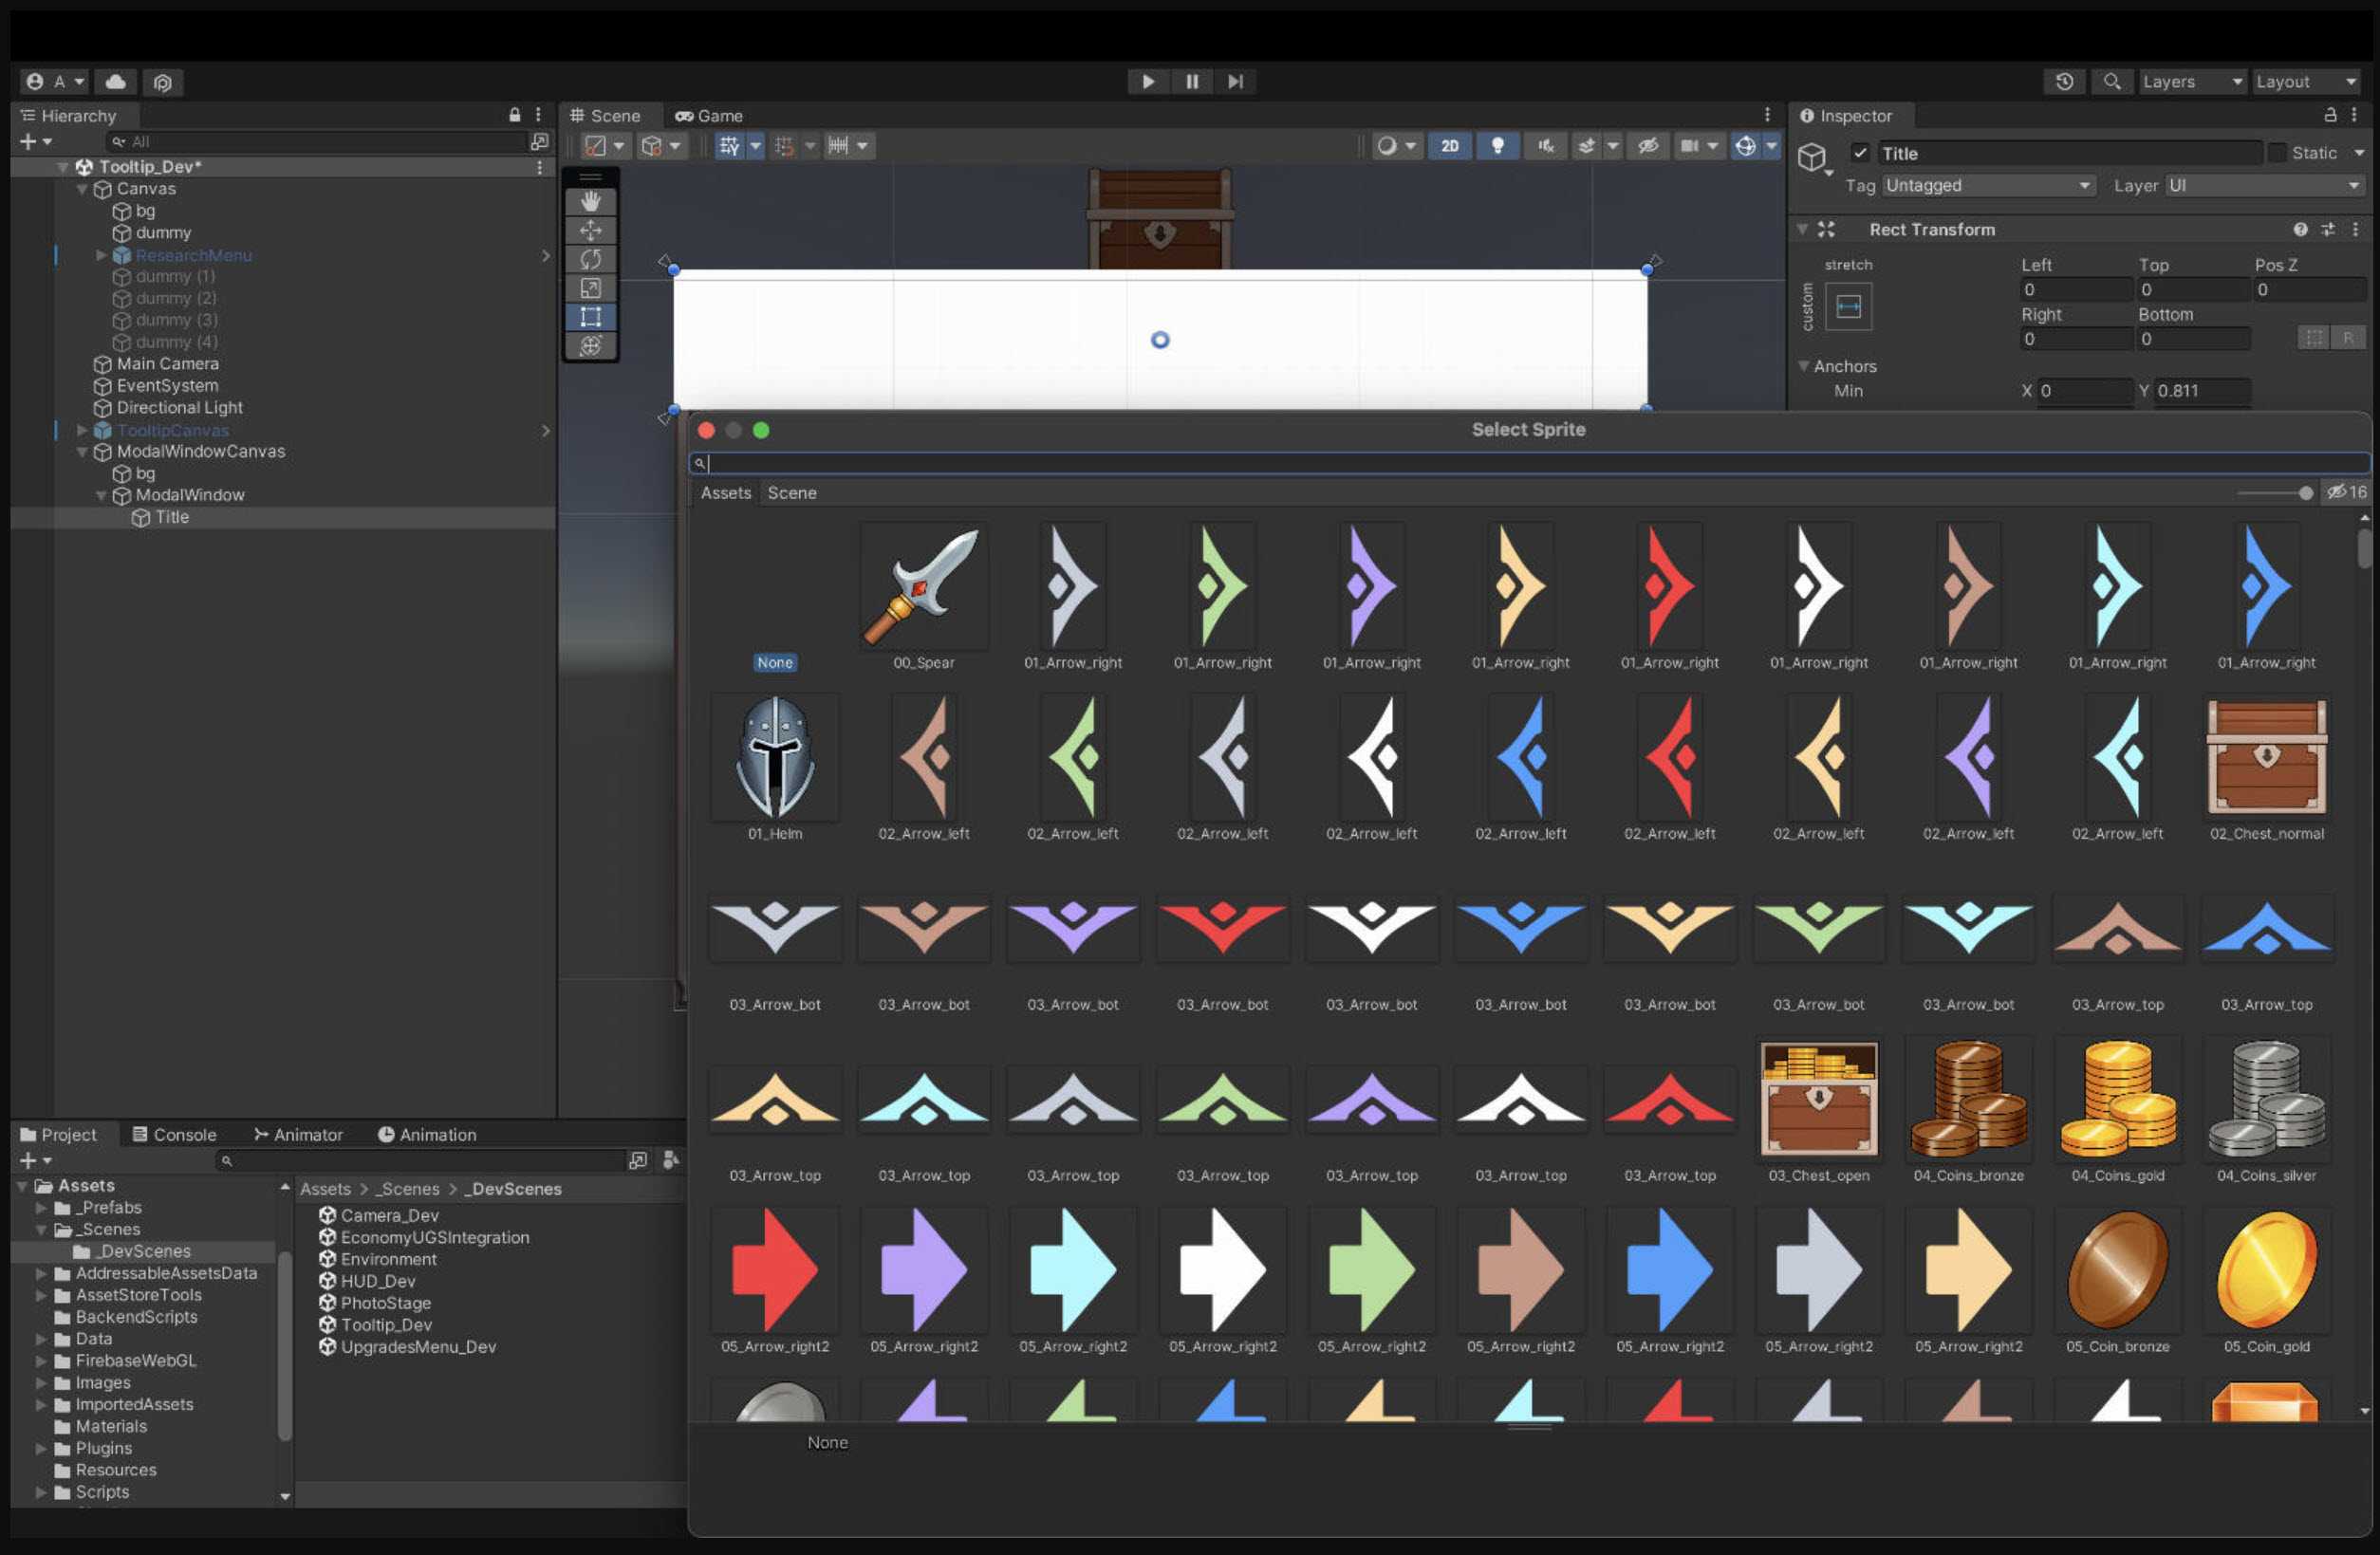2380x1555 pixels.
Task: Open Scene view three-dot menu
Action: pos(1767,115)
